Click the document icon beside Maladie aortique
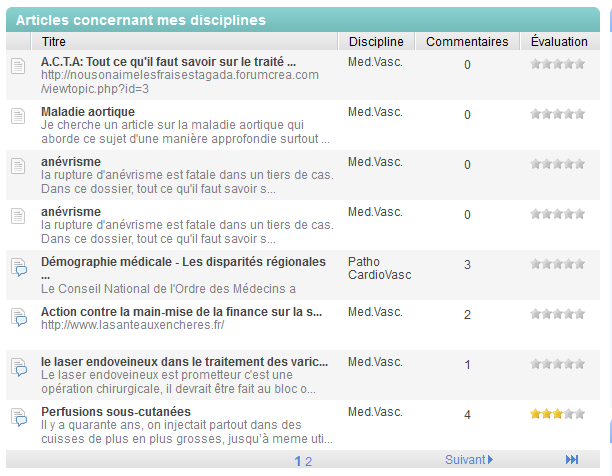The image size is (612, 476). pyautogui.click(x=17, y=116)
